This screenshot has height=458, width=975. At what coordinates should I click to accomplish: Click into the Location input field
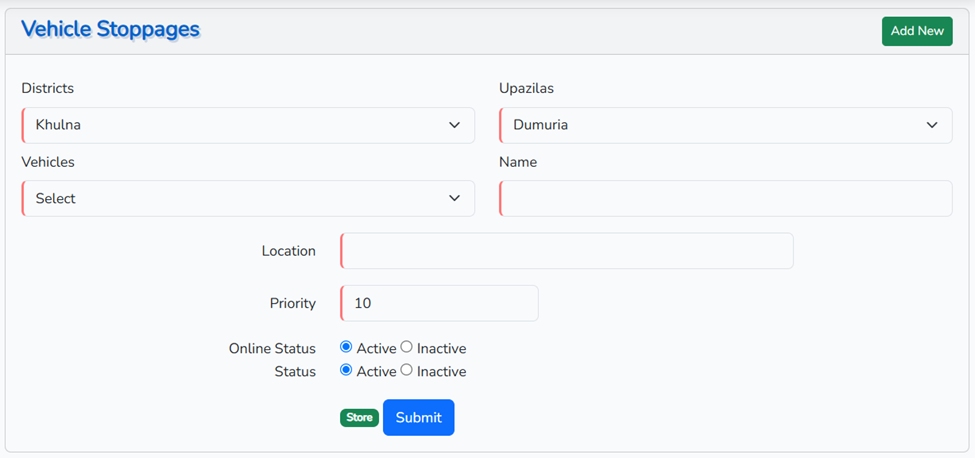tap(566, 251)
